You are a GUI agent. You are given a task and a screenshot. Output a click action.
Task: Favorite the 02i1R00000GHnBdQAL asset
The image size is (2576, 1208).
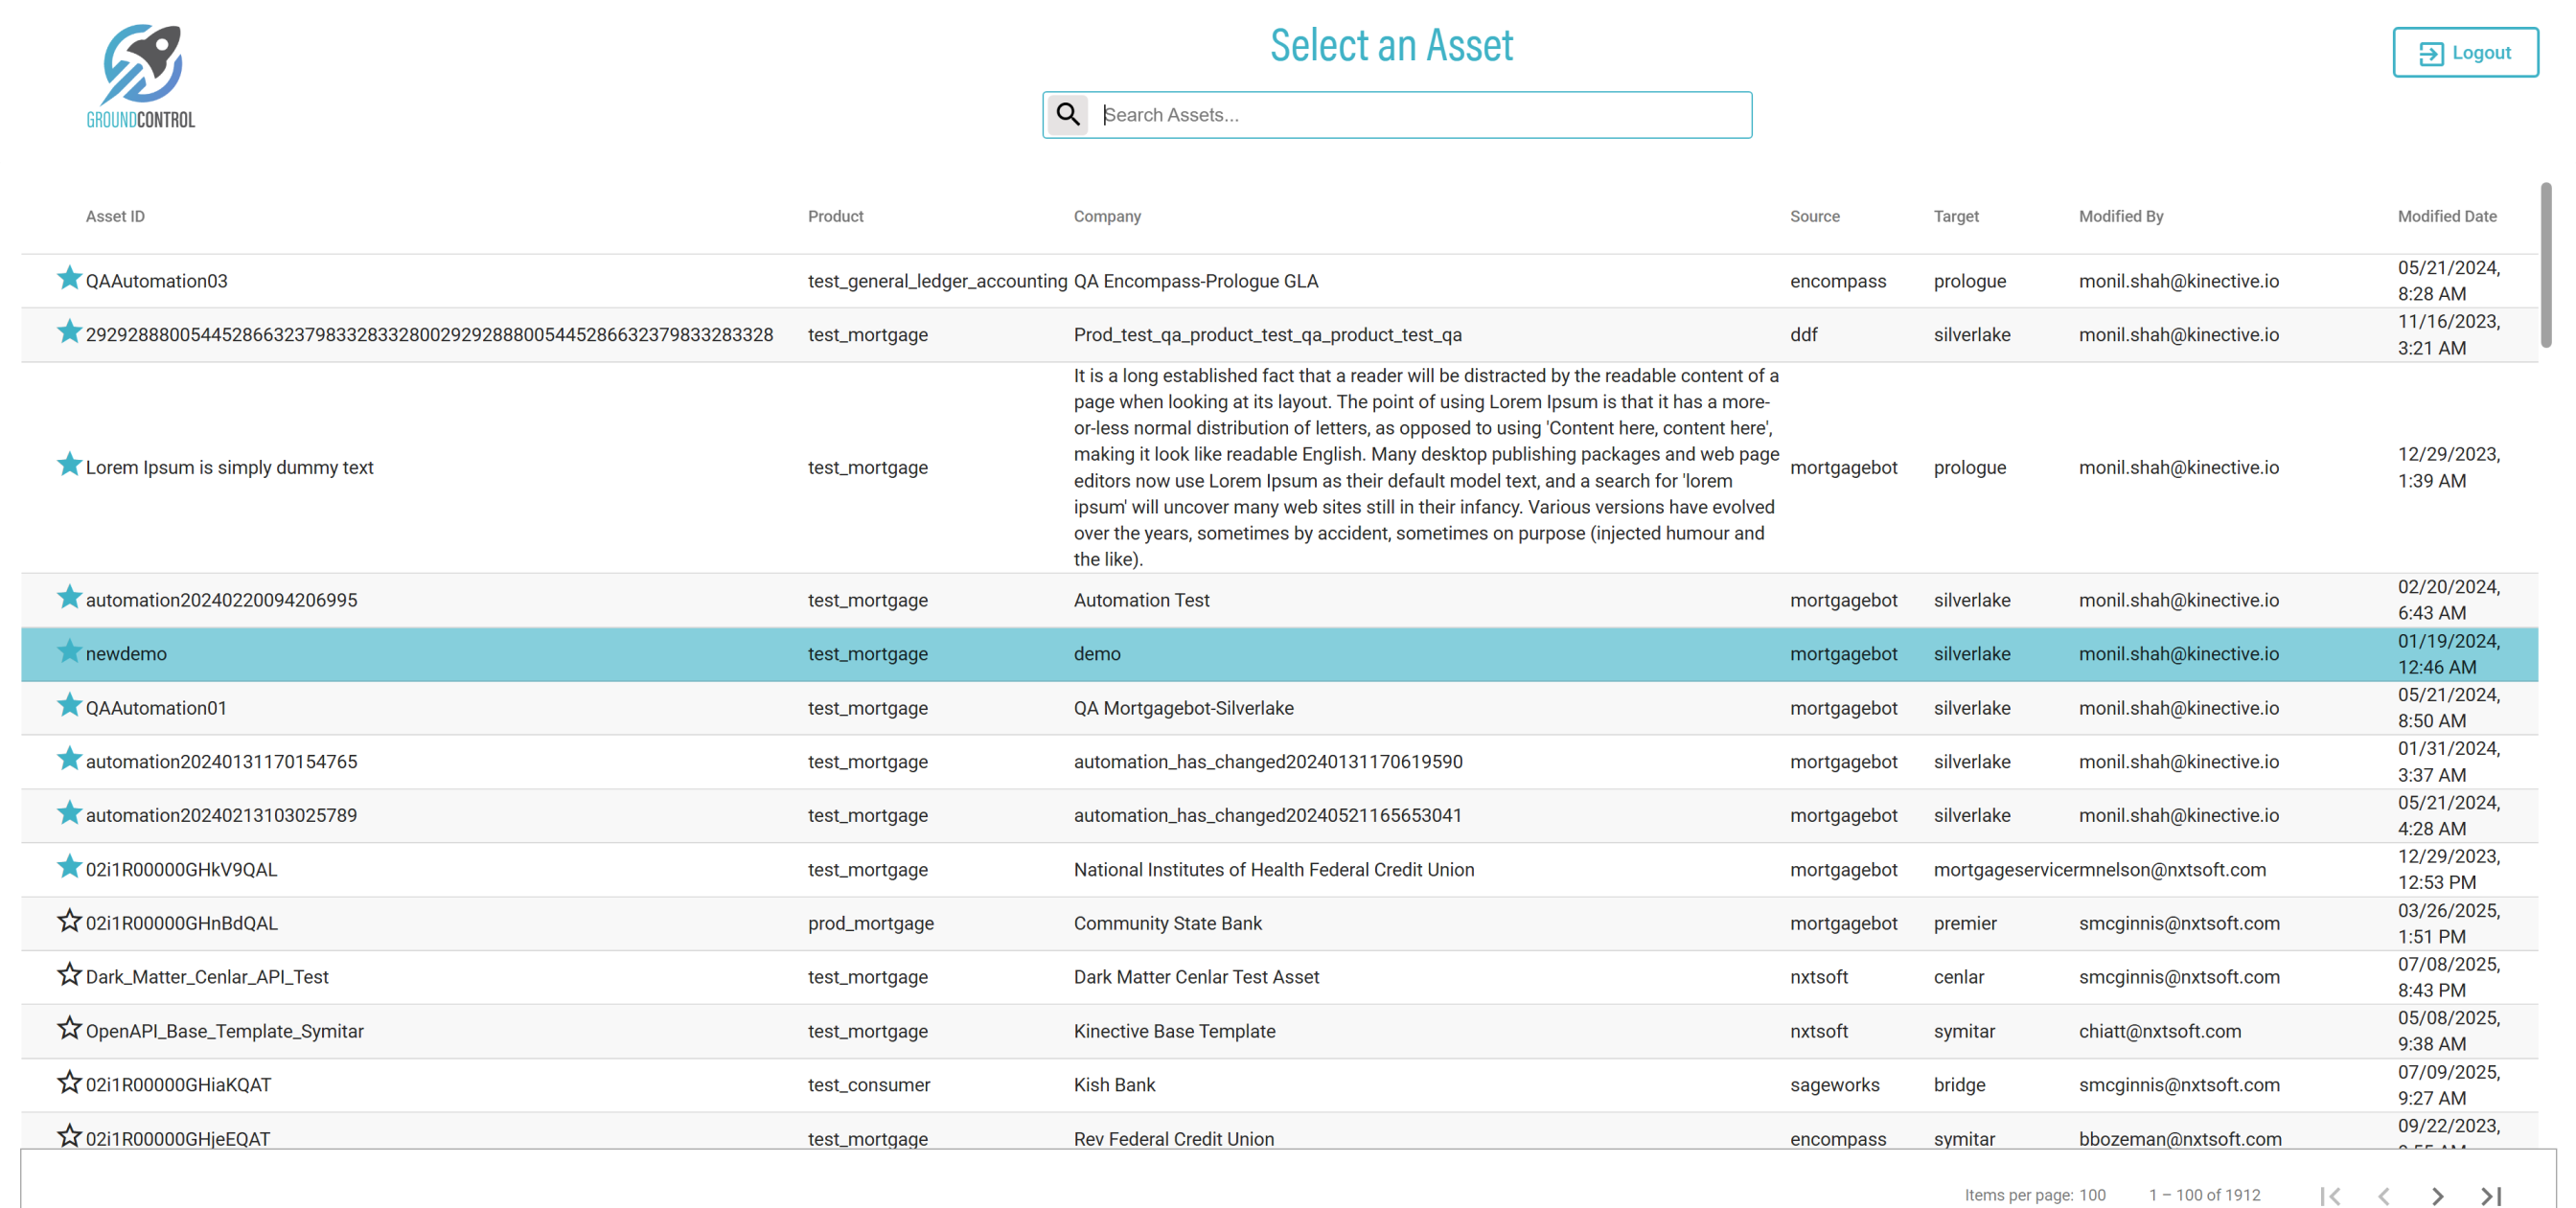(x=69, y=920)
